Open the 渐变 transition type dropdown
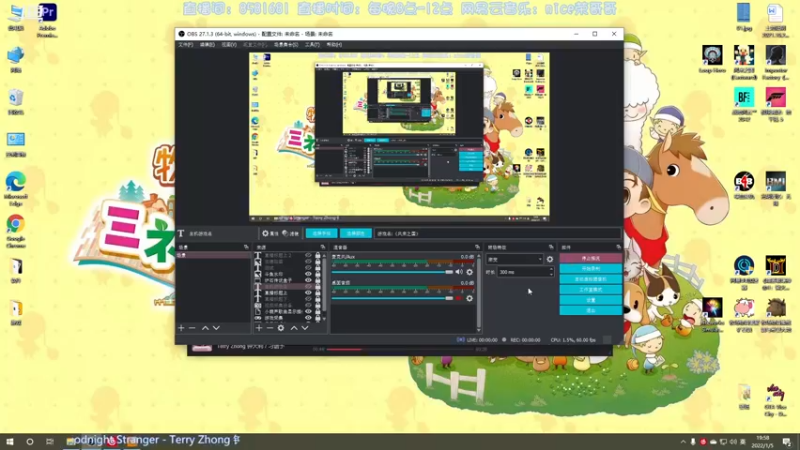The width and height of the screenshot is (800, 450). (514, 259)
